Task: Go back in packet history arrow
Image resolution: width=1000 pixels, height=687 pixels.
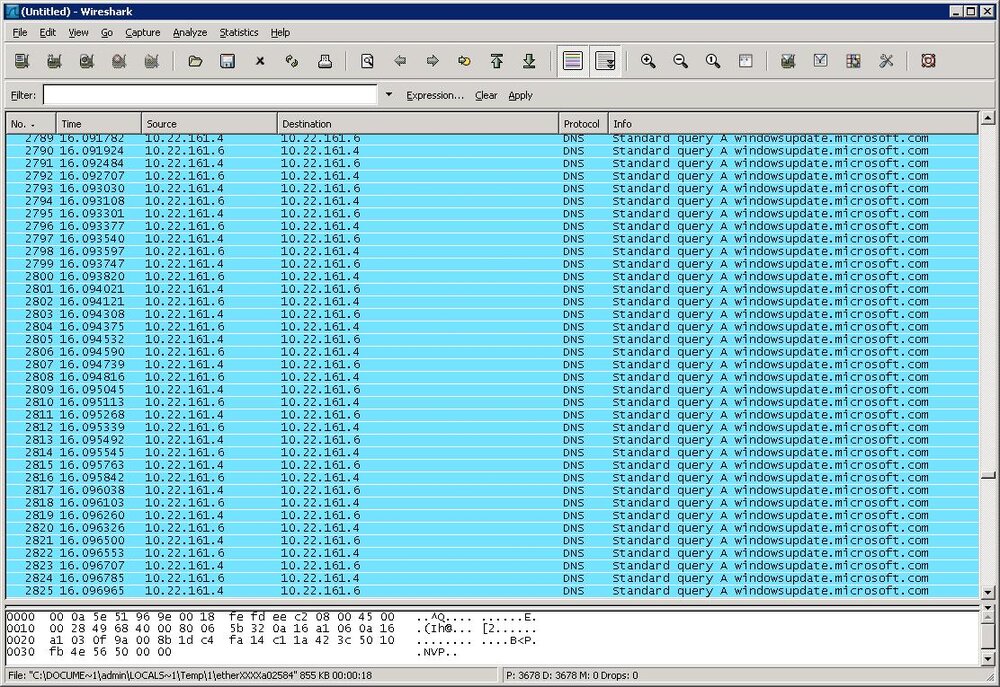Action: 401,61
